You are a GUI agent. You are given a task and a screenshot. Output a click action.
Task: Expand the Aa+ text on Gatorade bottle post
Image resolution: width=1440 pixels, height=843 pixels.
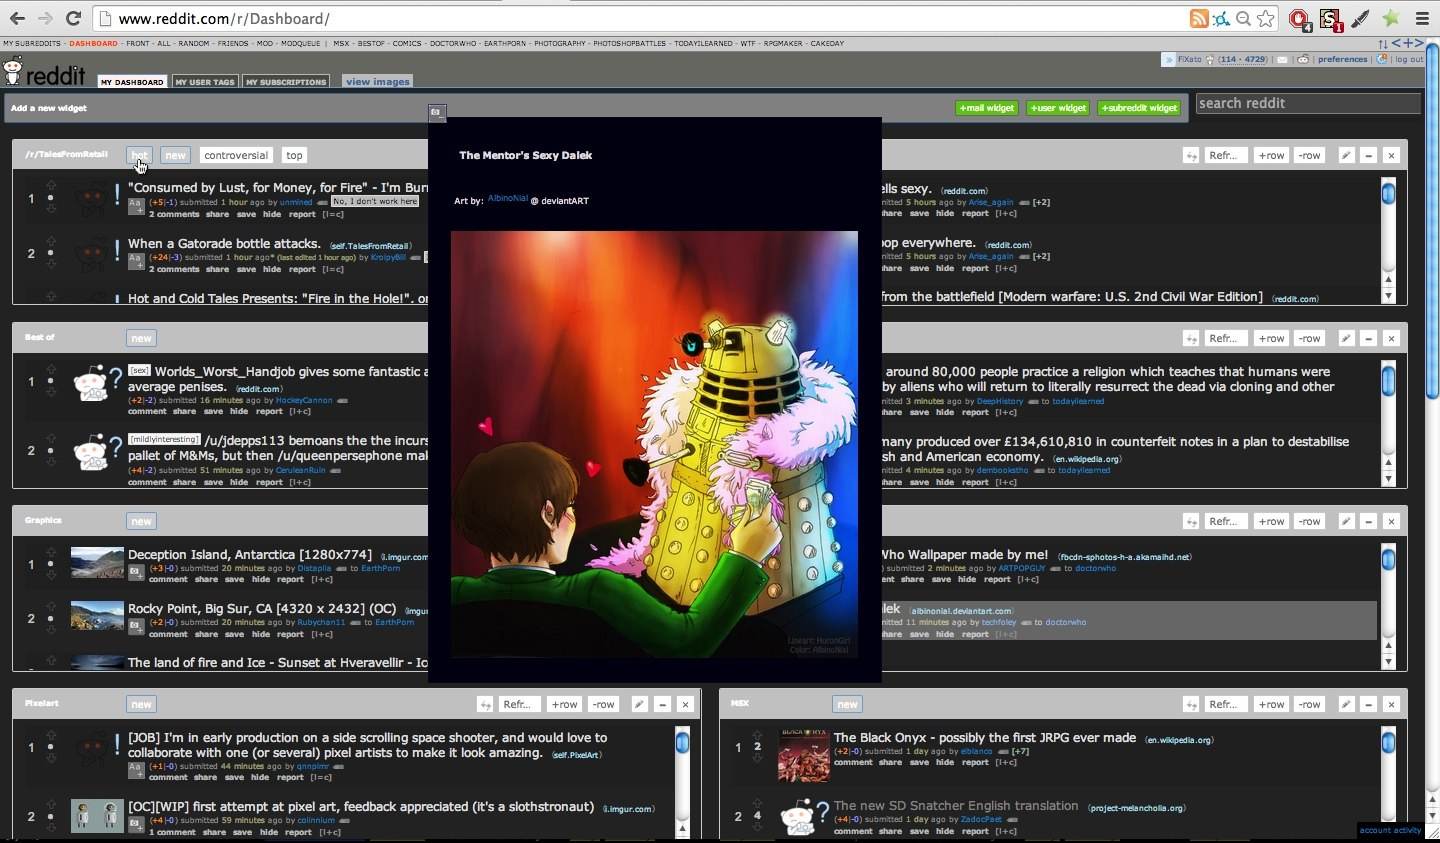pos(136,261)
